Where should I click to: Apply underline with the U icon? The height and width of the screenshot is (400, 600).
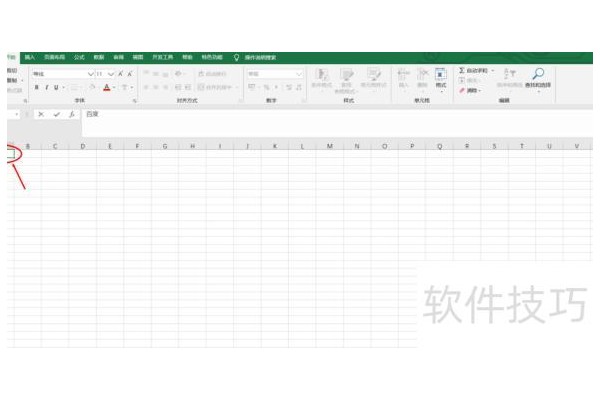pyautogui.click(x=56, y=87)
